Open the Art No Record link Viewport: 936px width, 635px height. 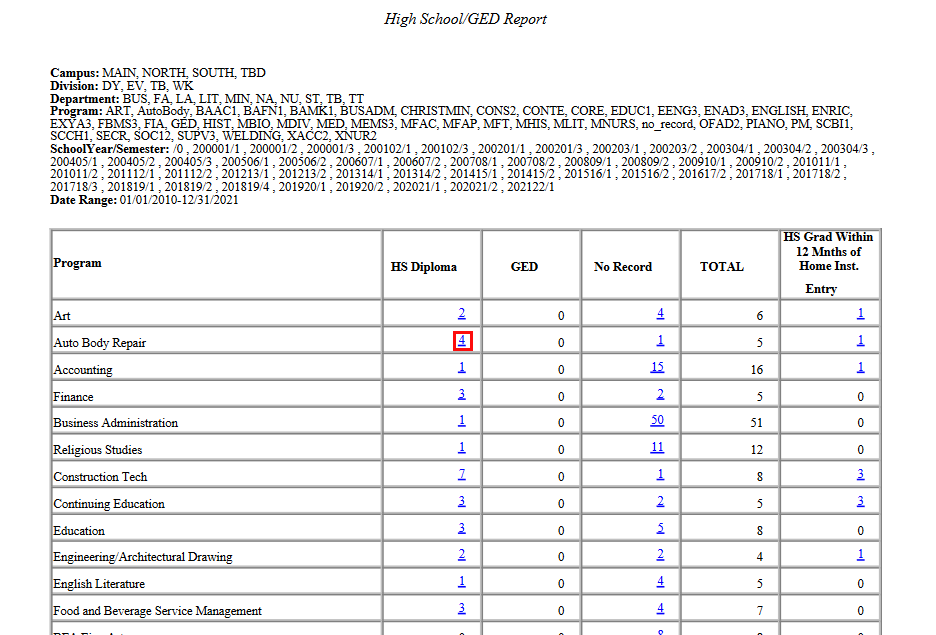pos(660,312)
